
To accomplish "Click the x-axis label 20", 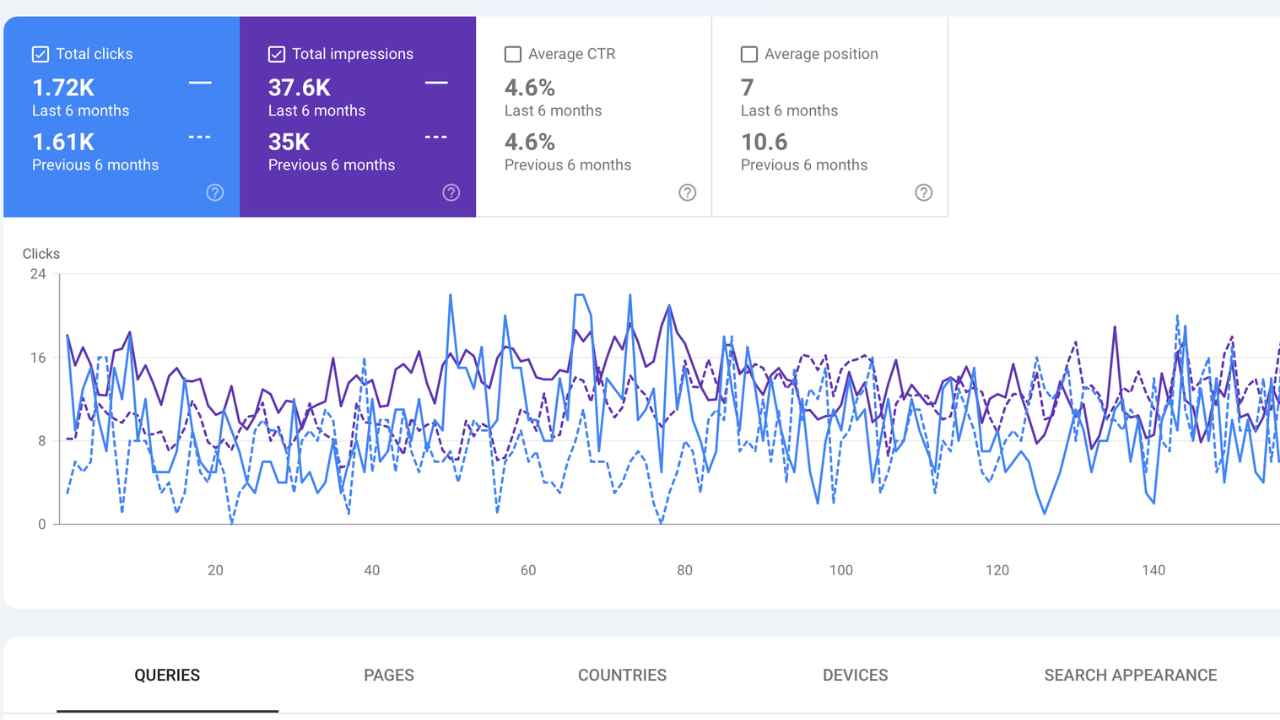I will (215, 570).
